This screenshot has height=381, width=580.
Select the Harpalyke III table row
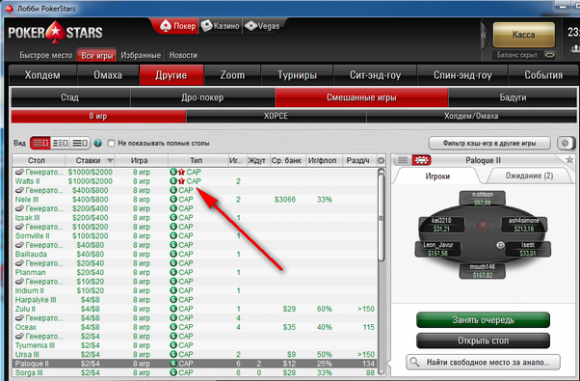195,300
